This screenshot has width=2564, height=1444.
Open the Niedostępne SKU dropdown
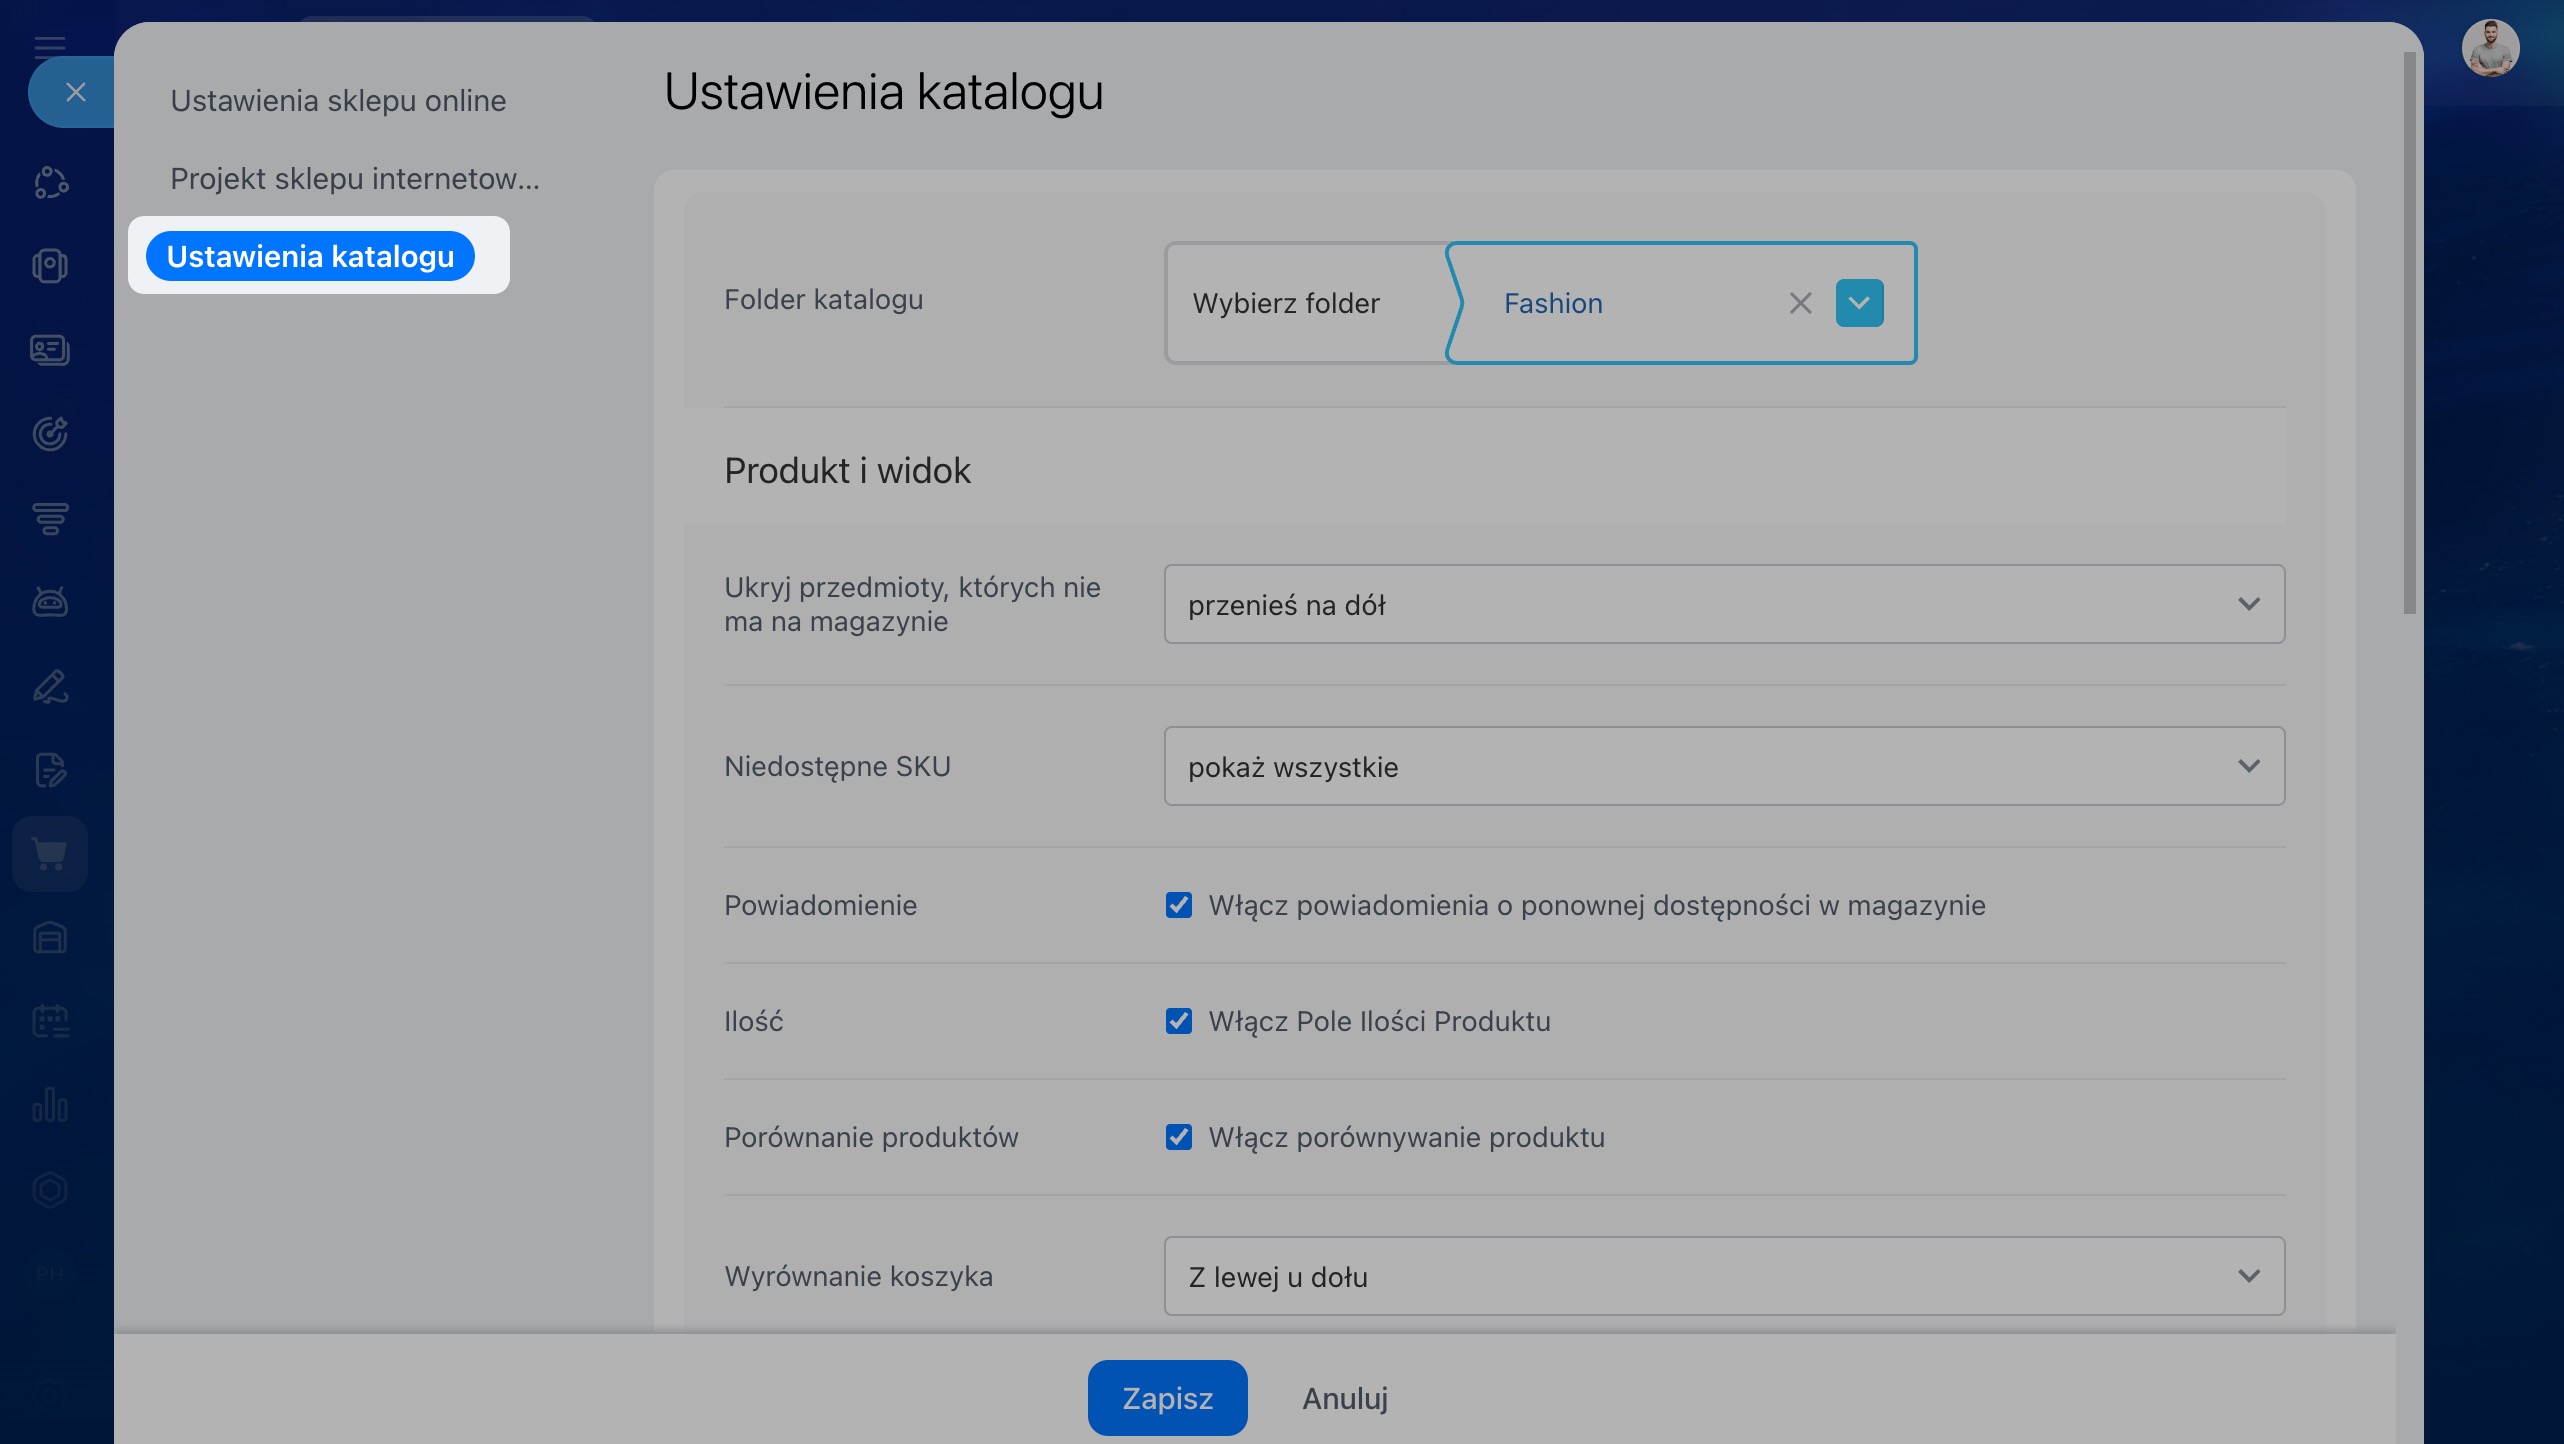pos(1723,766)
